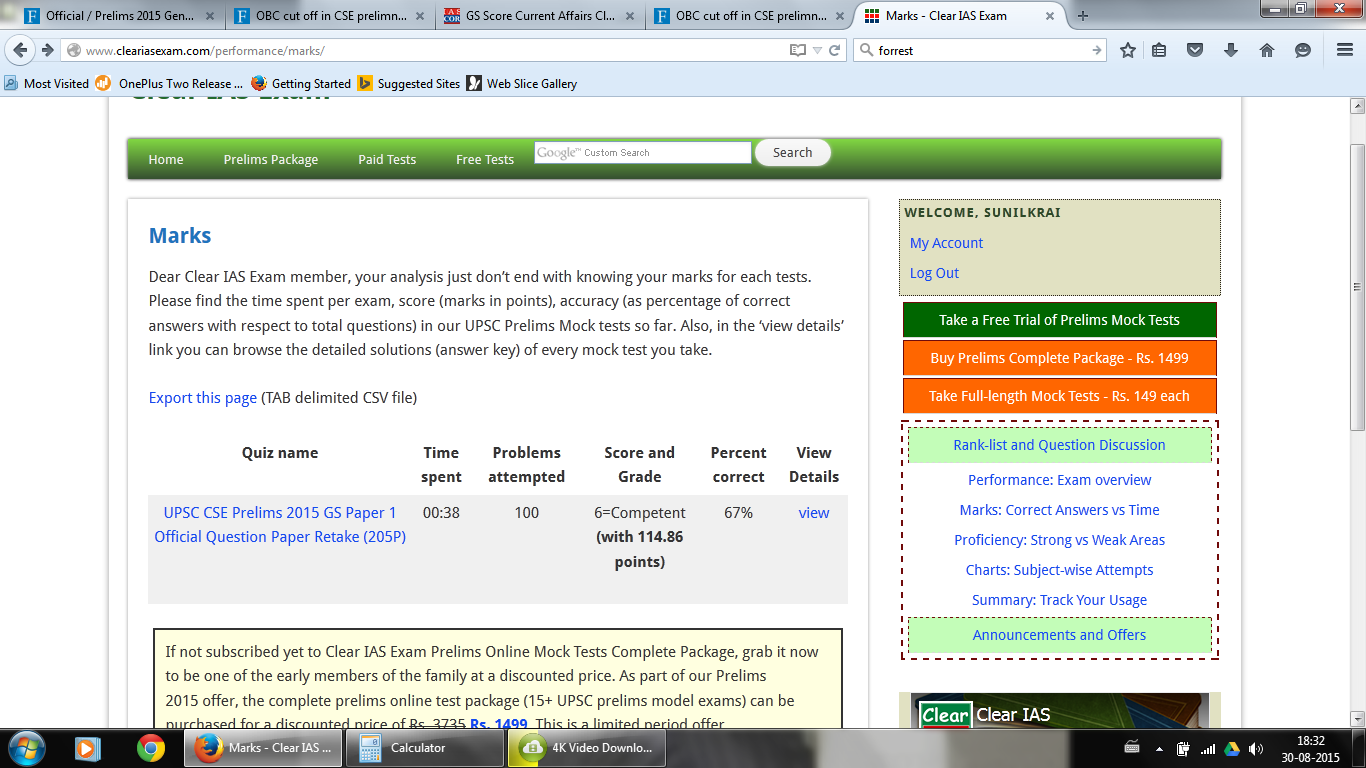This screenshot has width=1366, height=768.
Task: Open Prelims Package in the green navbar
Action: (271, 159)
